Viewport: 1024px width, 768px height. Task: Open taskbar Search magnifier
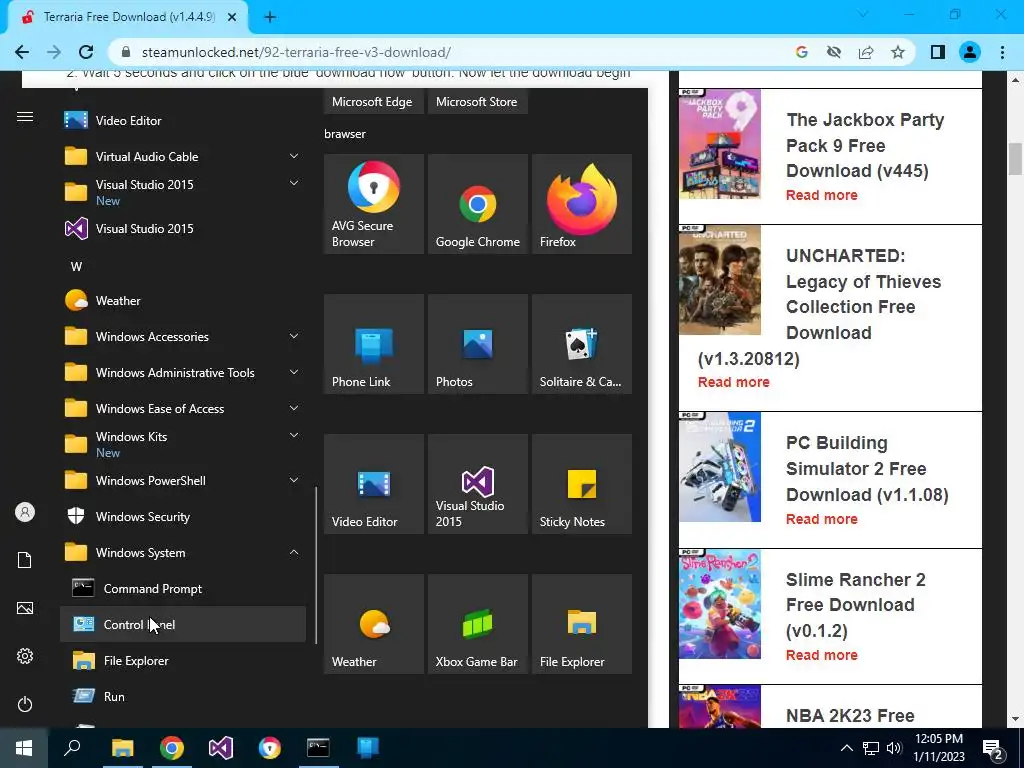[x=72, y=748]
